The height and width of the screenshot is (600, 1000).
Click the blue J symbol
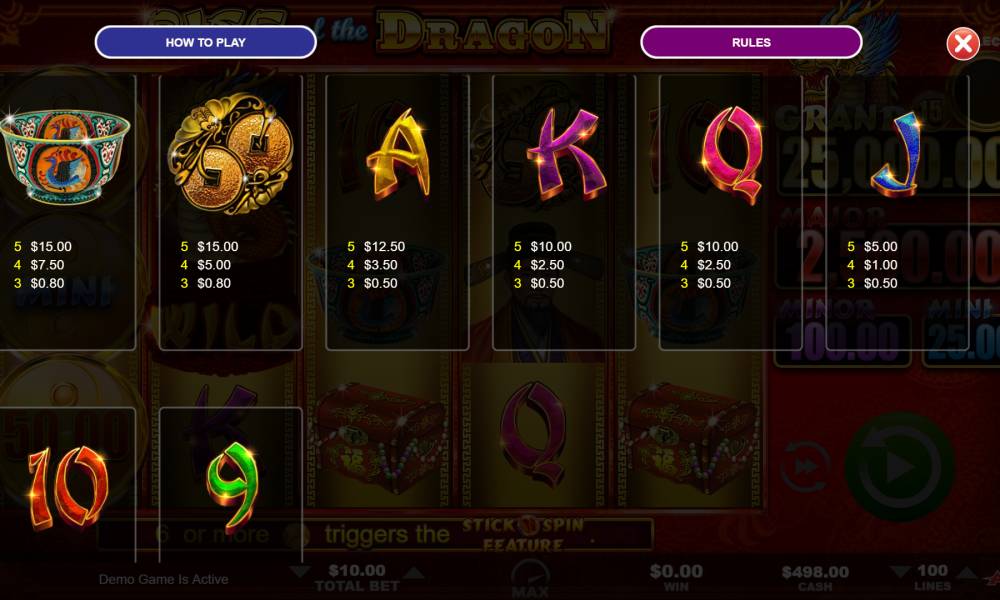click(x=897, y=154)
